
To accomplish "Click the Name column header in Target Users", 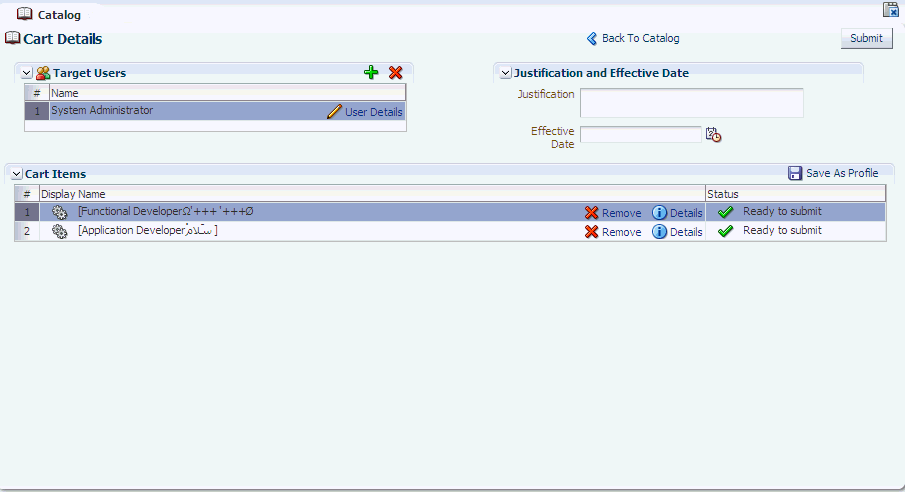I will click(227, 93).
